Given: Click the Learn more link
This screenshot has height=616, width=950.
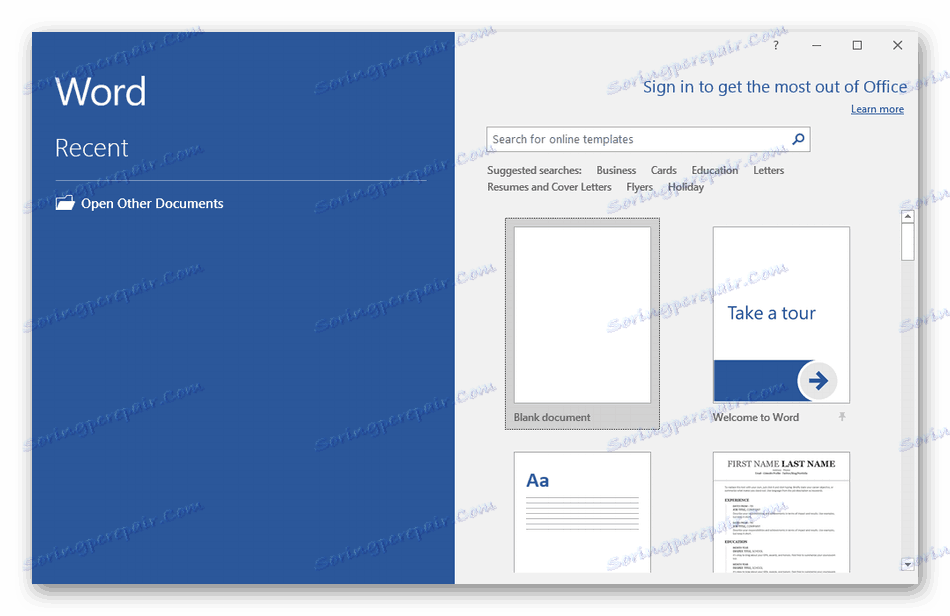Looking at the screenshot, I should click(x=877, y=109).
